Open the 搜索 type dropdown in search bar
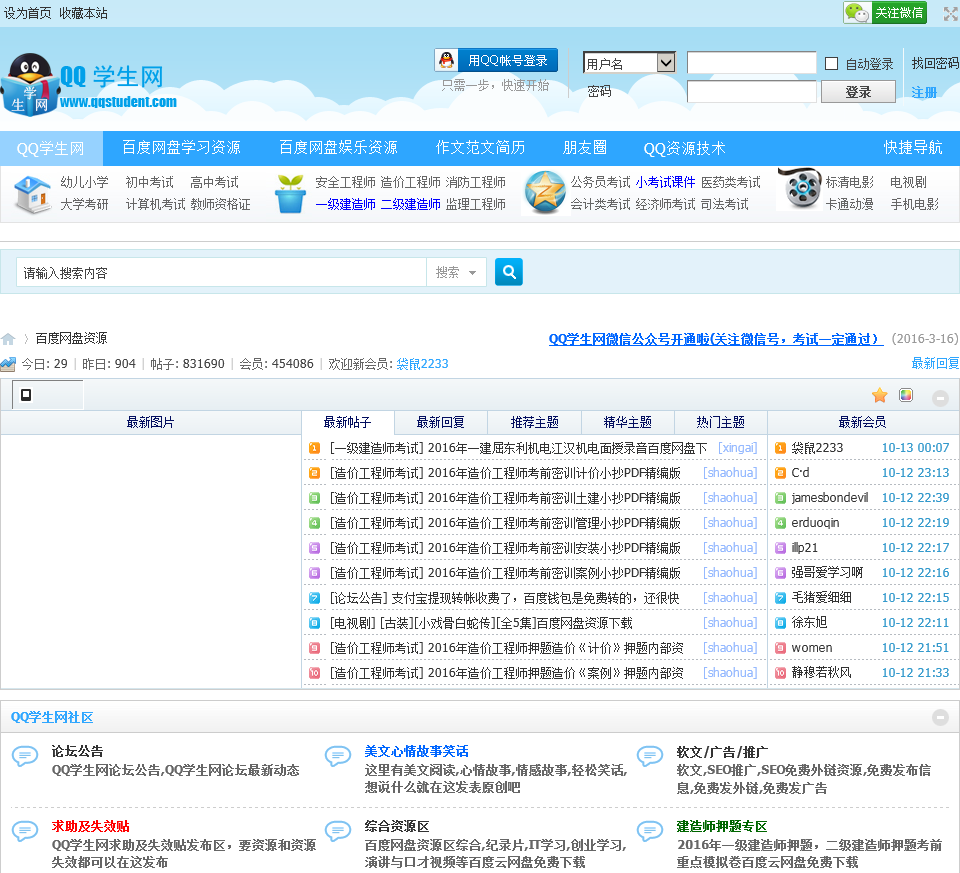960x873 pixels. 457,272
